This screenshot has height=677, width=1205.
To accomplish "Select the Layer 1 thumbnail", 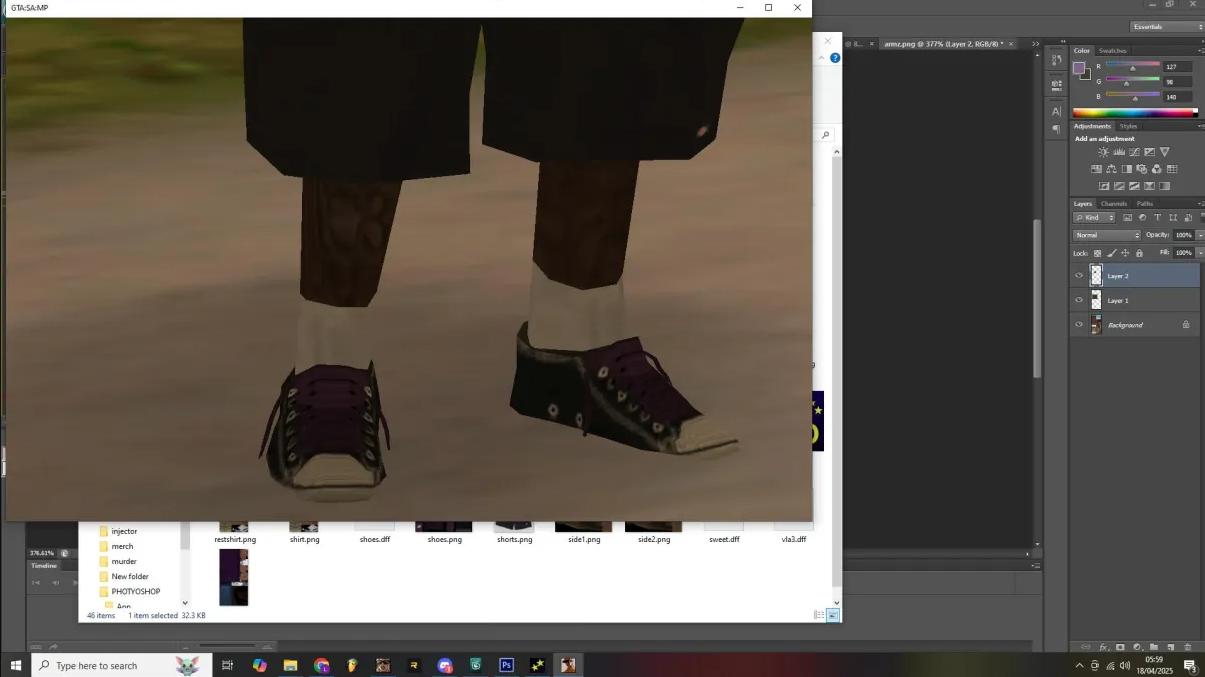I will click(1096, 300).
